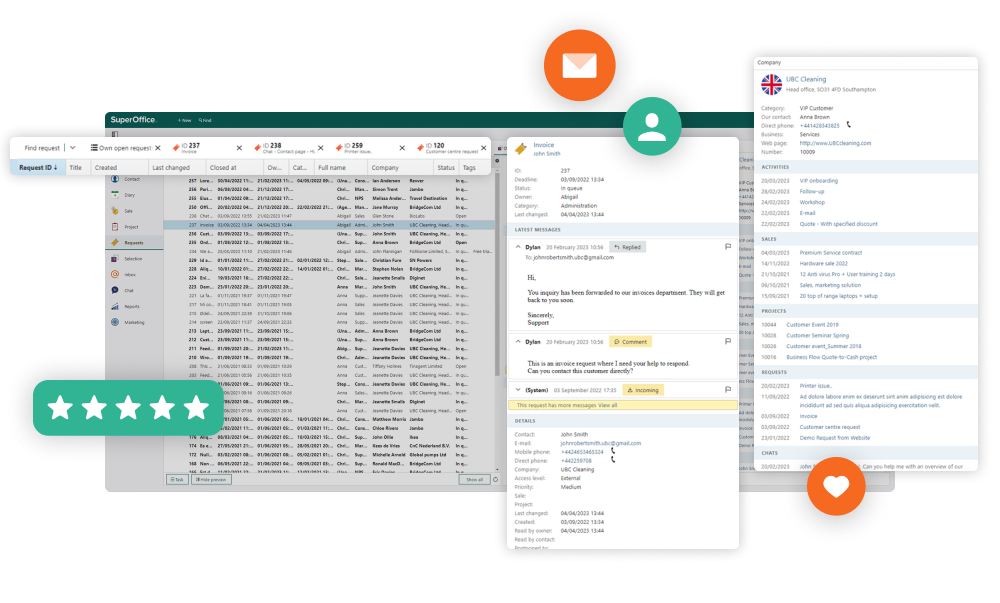The height and width of the screenshot is (603, 1000).
Task: Open the Reports sidebar icon
Action: (x=116, y=306)
